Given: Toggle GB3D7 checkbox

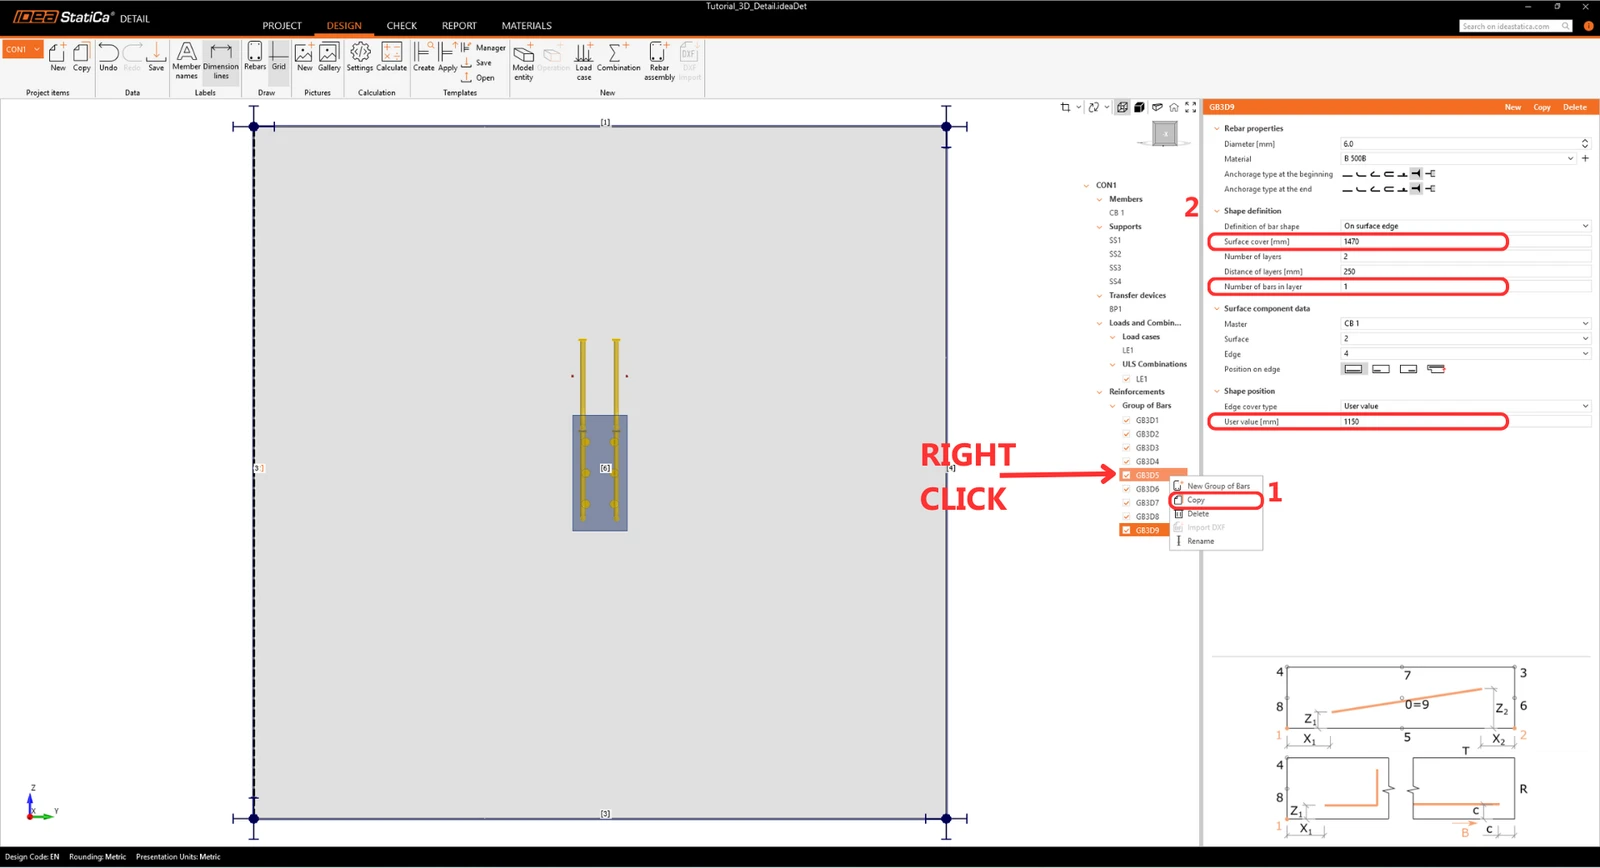Looking at the screenshot, I should pyautogui.click(x=1126, y=503).
